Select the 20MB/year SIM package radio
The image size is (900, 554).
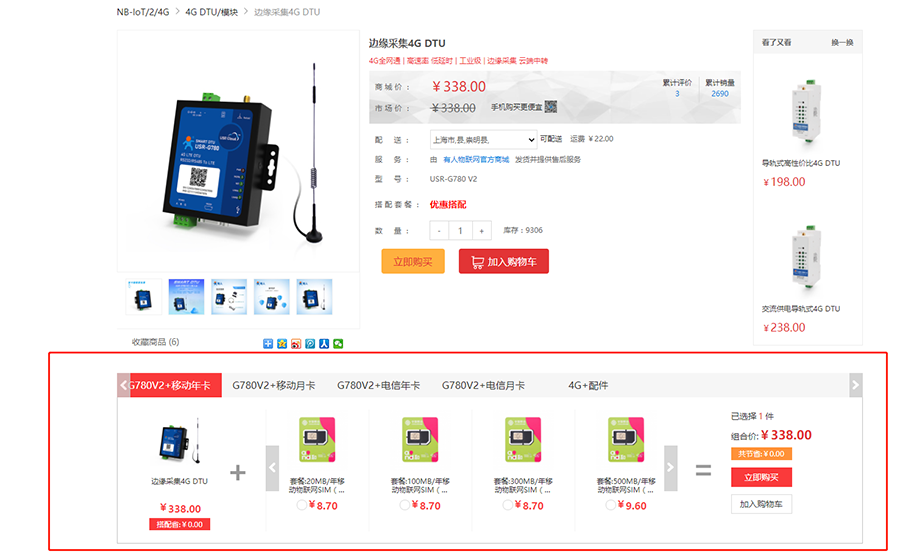pyautogui.click(x=302, y=505)
